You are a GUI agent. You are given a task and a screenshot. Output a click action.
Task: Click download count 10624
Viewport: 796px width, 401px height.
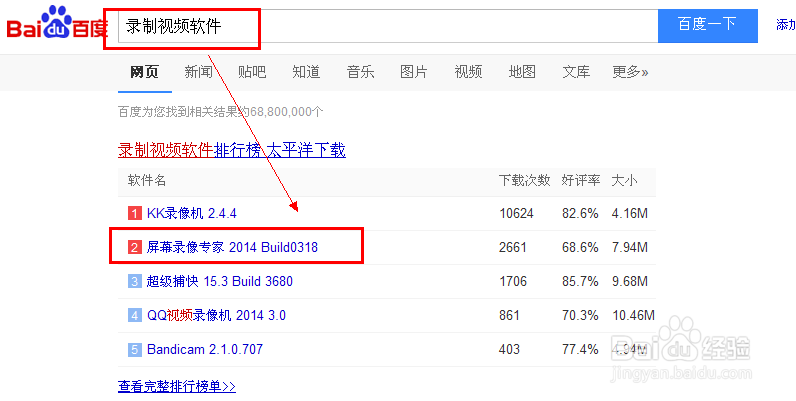tap(516, 213)
